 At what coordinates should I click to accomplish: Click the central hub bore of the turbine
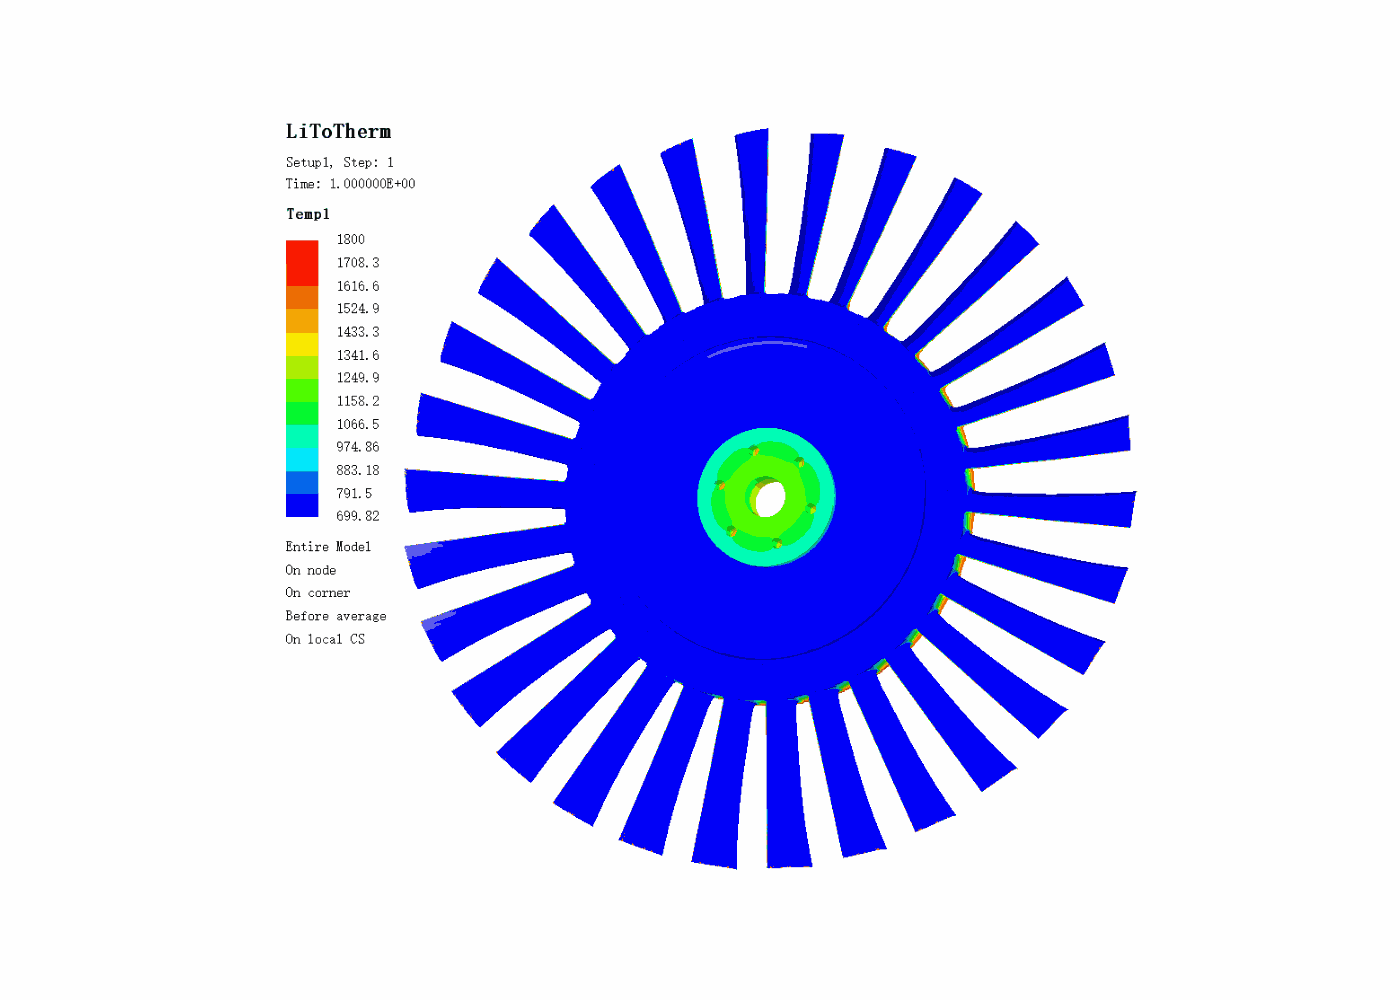click(770, 498)
